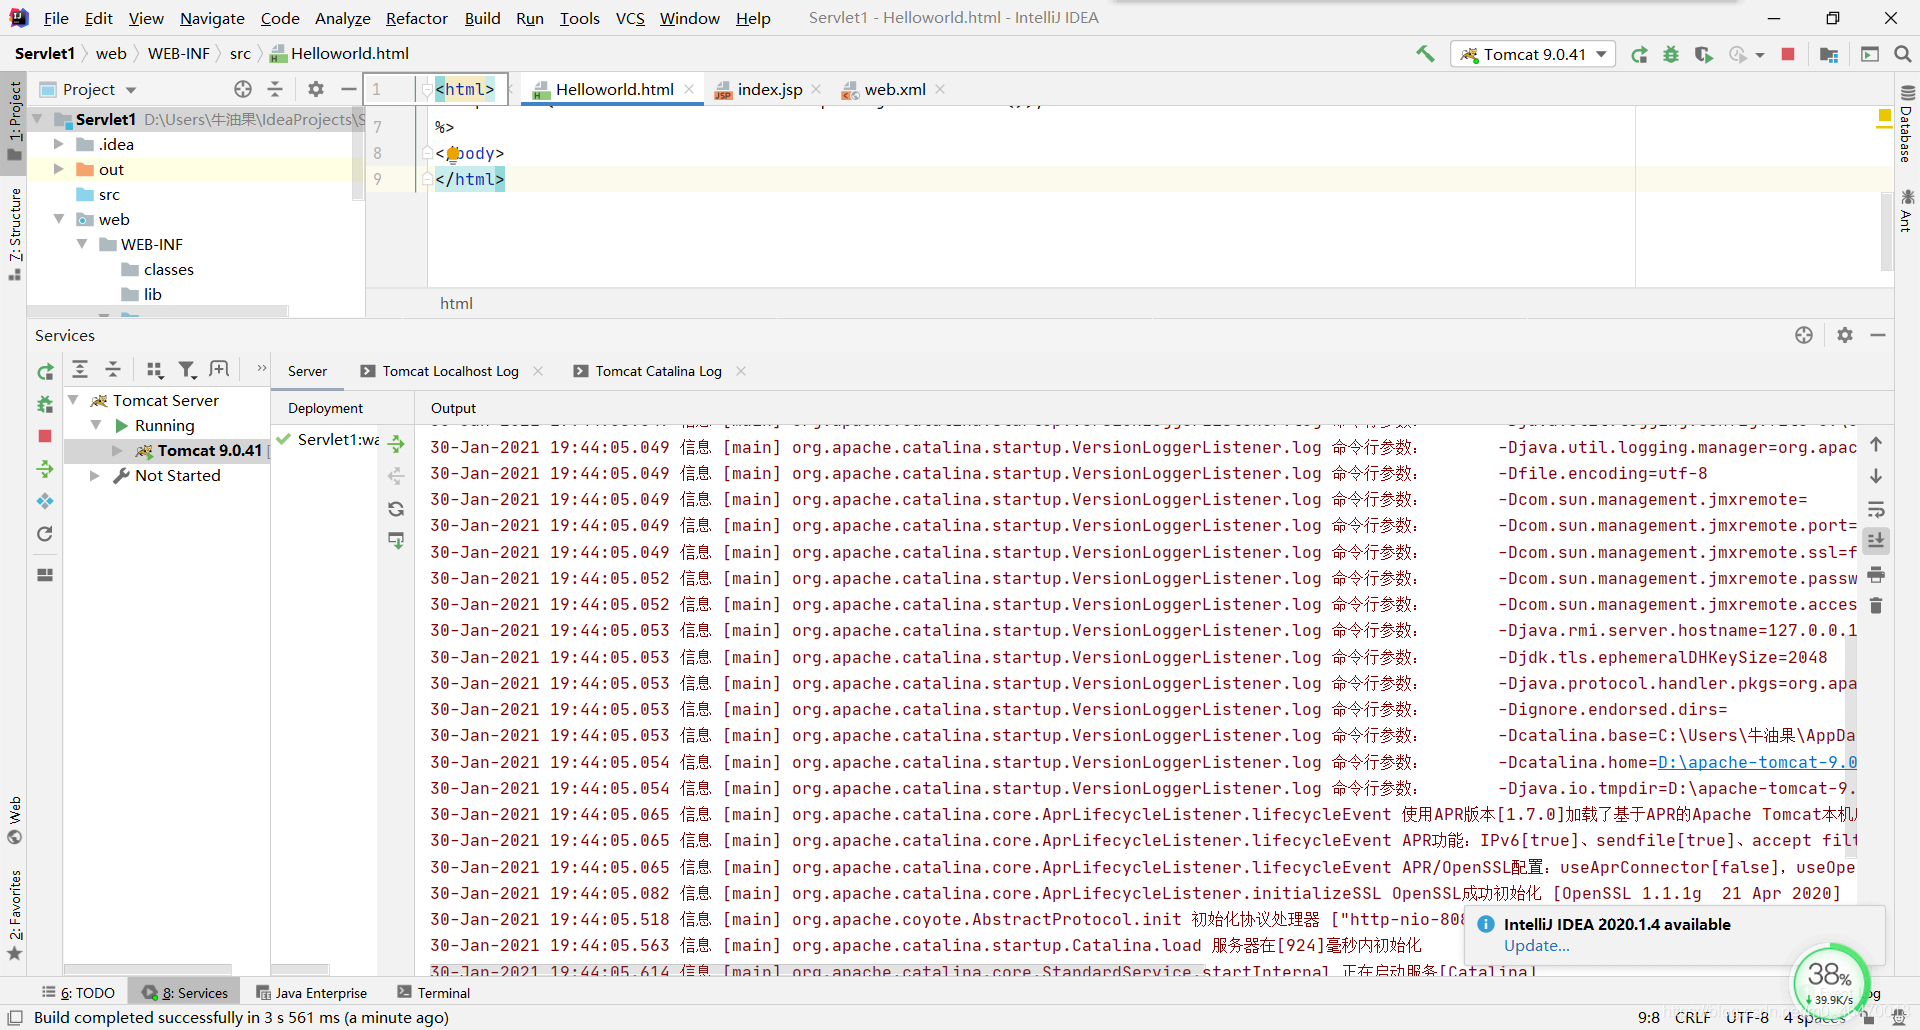Screen dimensions: 1920x1030
Task: Rerun Tomcat from the top toolbar
Action: [x=1639, y=54]
